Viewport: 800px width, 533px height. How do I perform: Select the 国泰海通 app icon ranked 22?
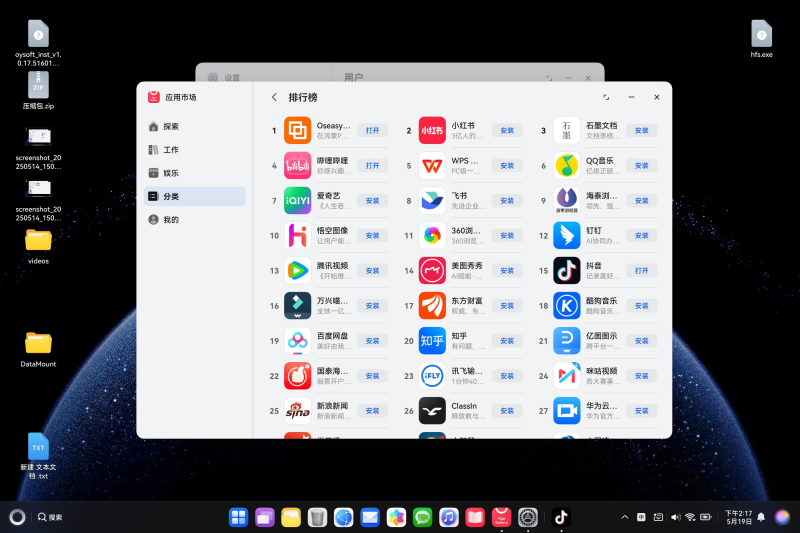click(297, 376)
